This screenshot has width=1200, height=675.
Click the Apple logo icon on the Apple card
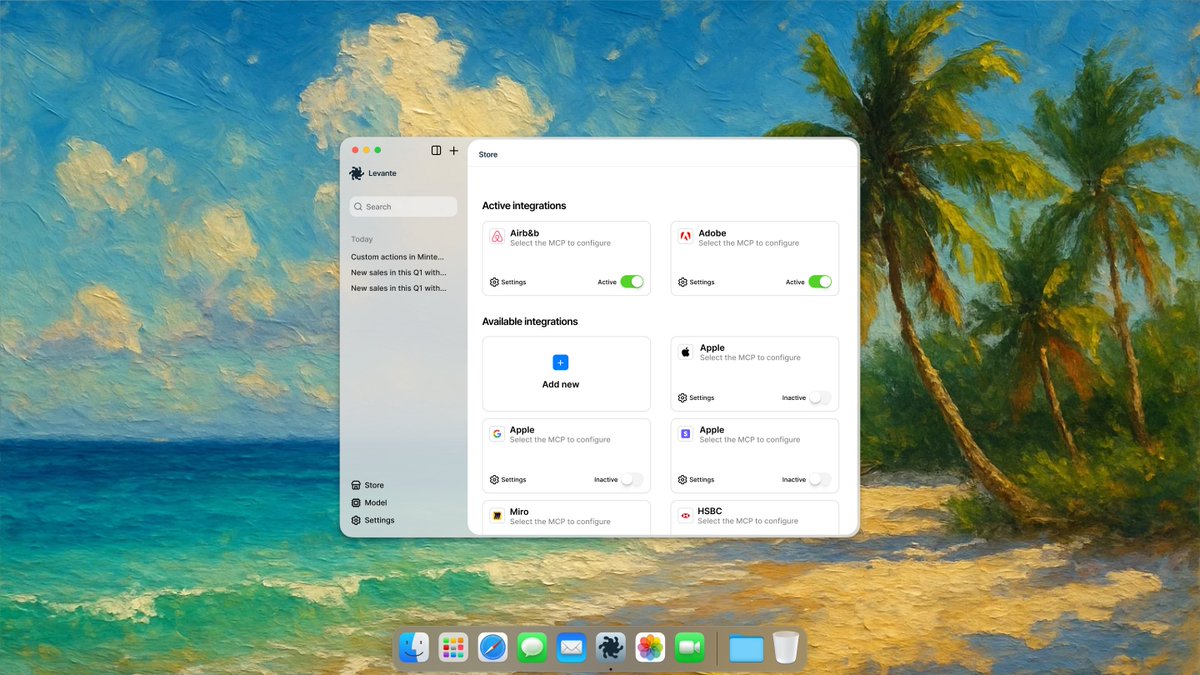[x=685, y=352]
